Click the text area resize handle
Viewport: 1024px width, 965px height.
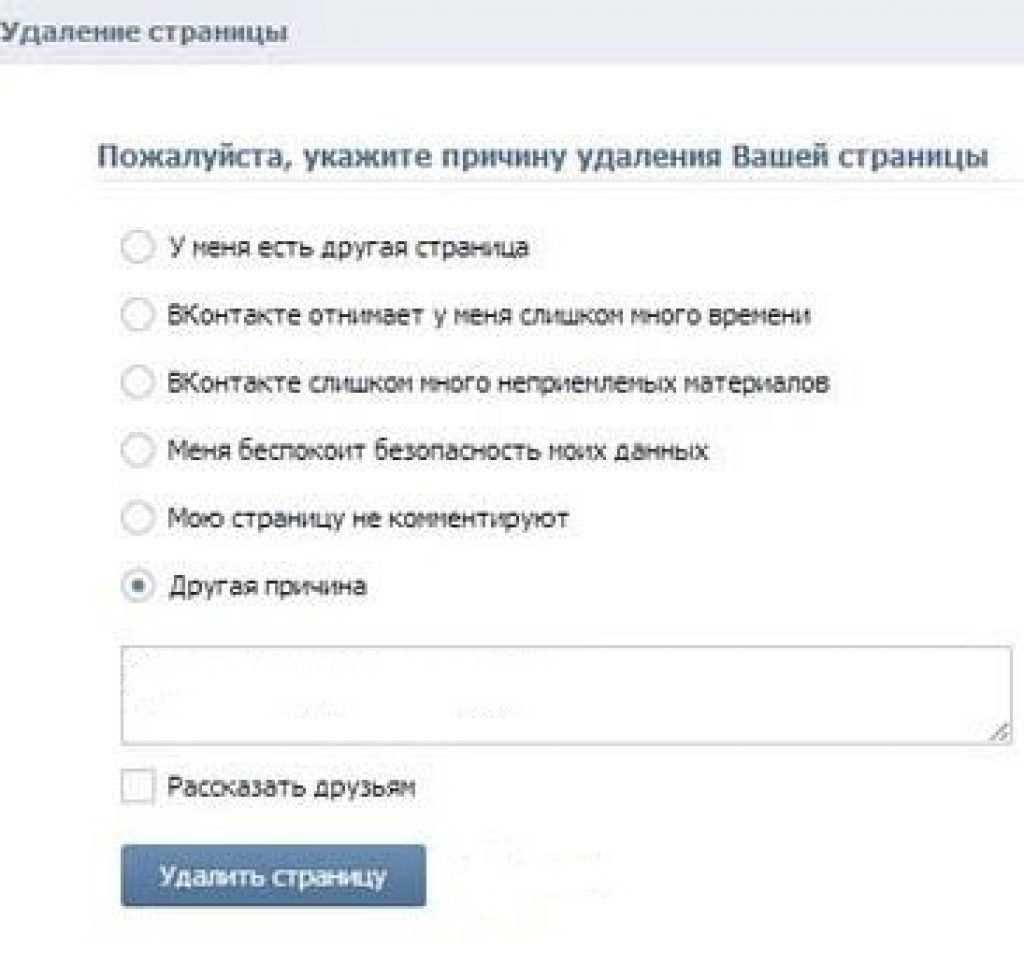pos(999,733)
